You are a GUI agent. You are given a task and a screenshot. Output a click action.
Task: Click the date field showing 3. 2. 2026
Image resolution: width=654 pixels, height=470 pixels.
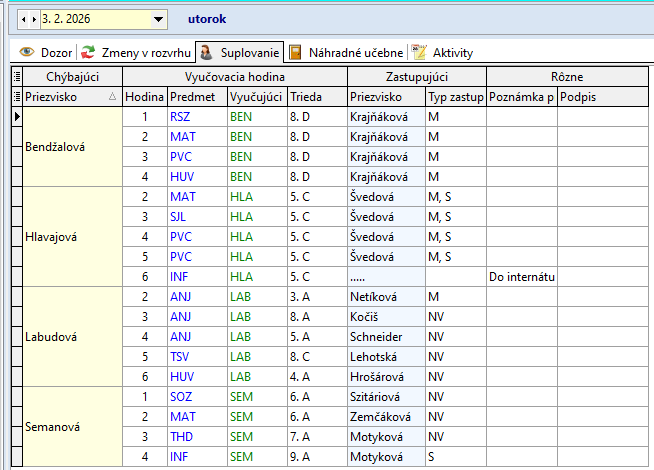coord(92,19)
